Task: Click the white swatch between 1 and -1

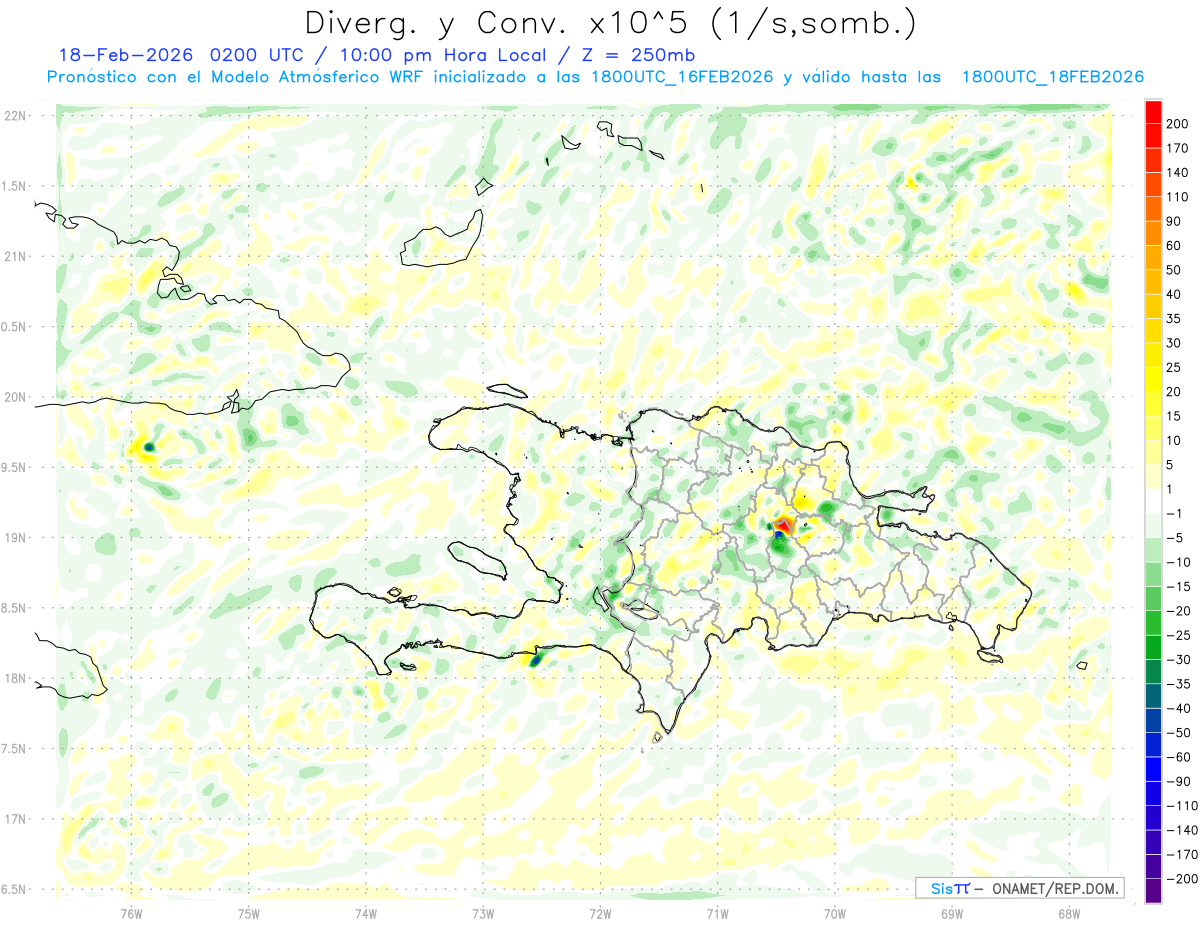Action: tap(1153, 501)
